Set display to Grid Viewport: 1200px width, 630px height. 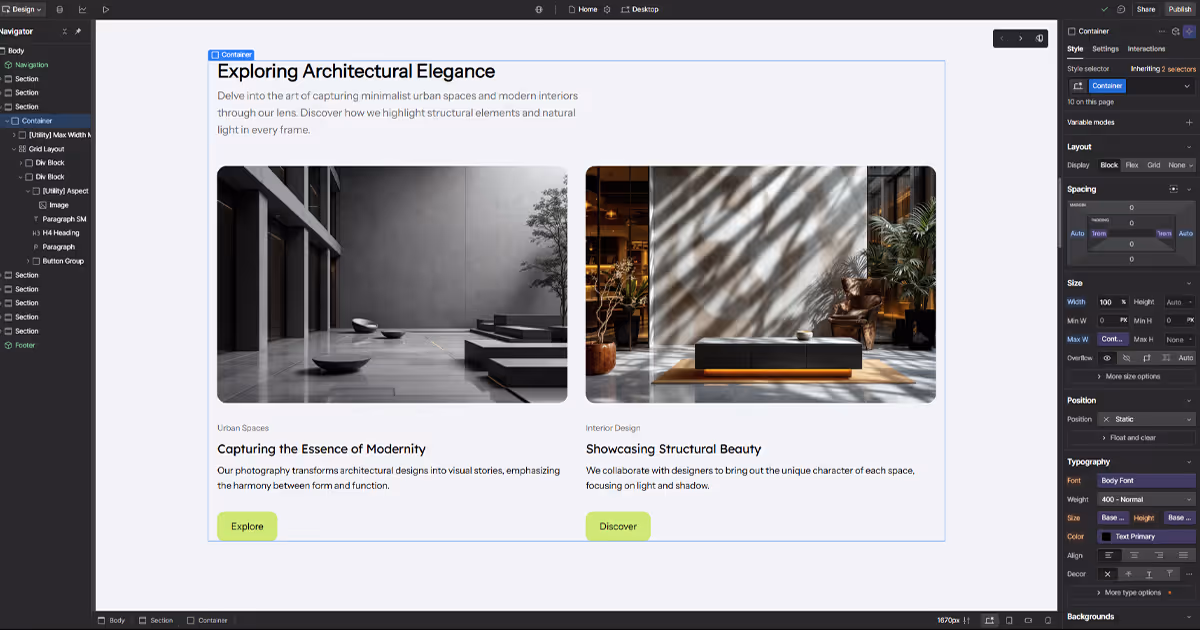click(x=1154, y=165)
